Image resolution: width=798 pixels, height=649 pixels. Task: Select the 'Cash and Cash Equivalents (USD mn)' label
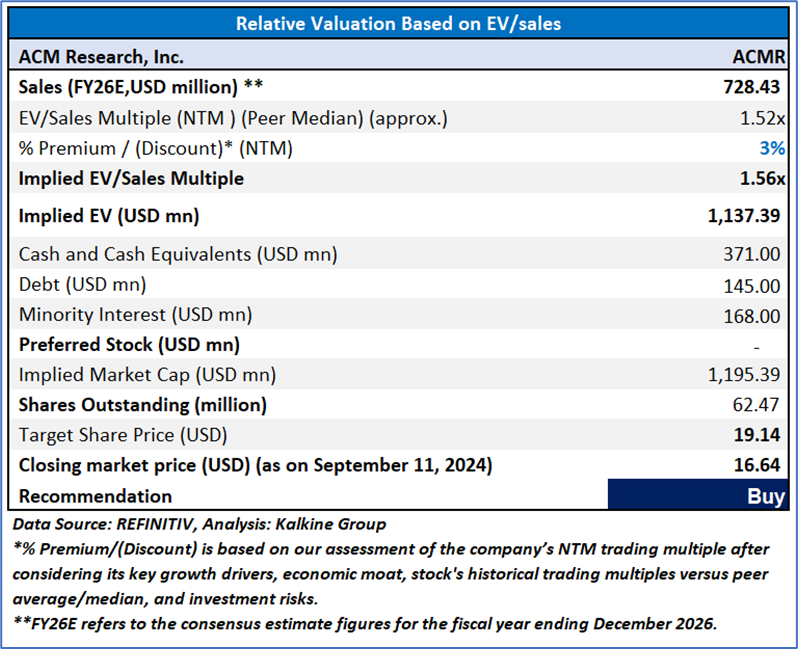pos(178,254)
